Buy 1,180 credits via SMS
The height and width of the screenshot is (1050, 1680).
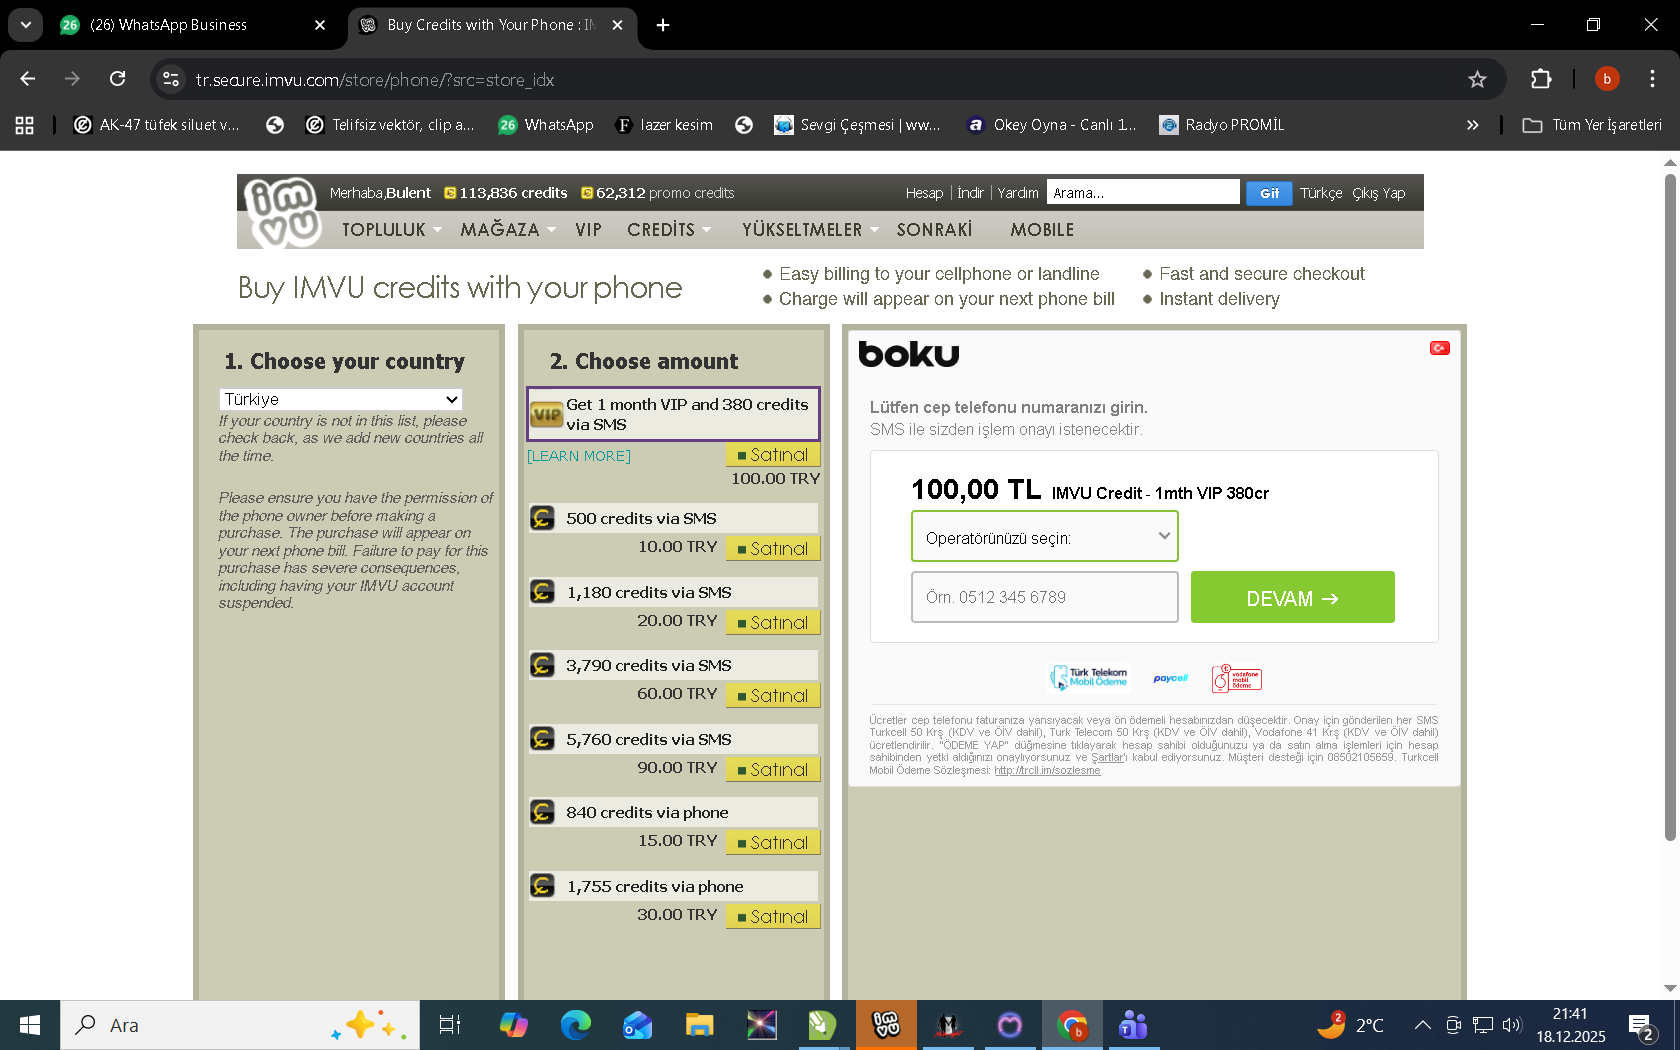tap(773, 623)
